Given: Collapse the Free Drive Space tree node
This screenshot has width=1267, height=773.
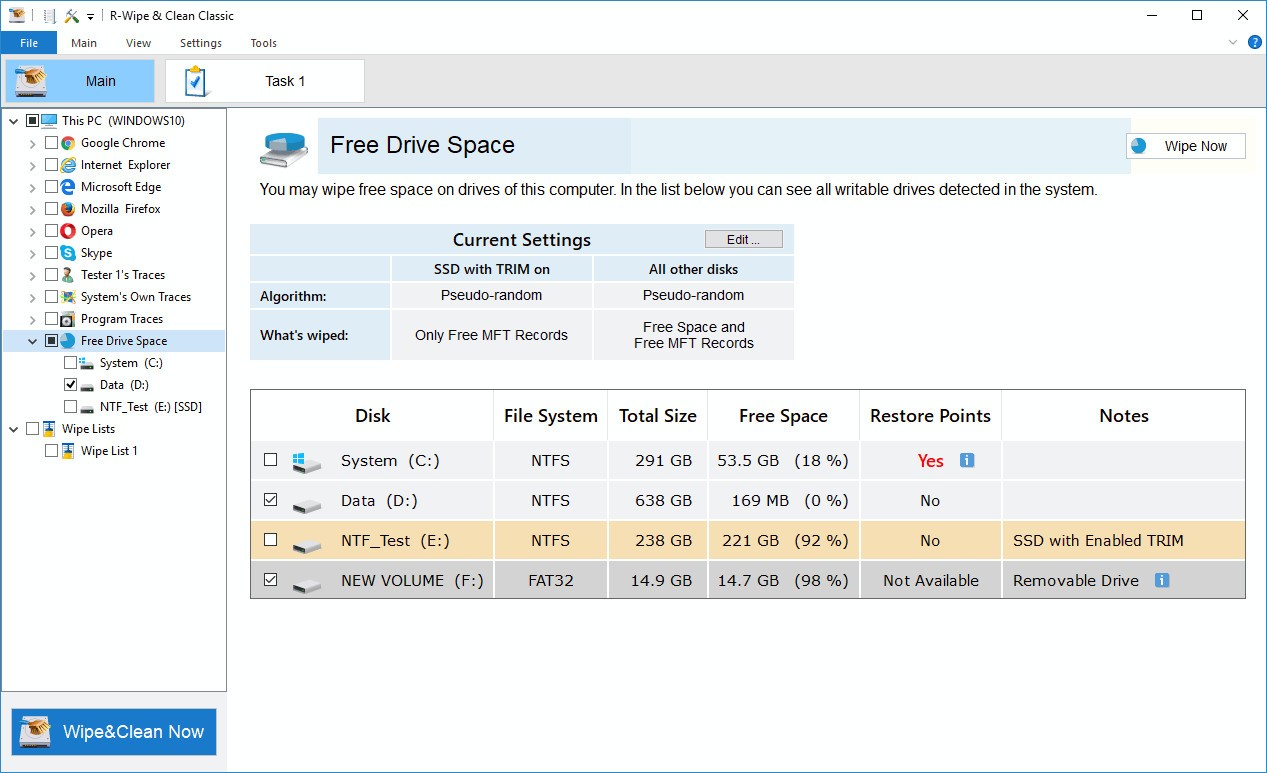Looking at the screenshot, I should click(33, 341).
